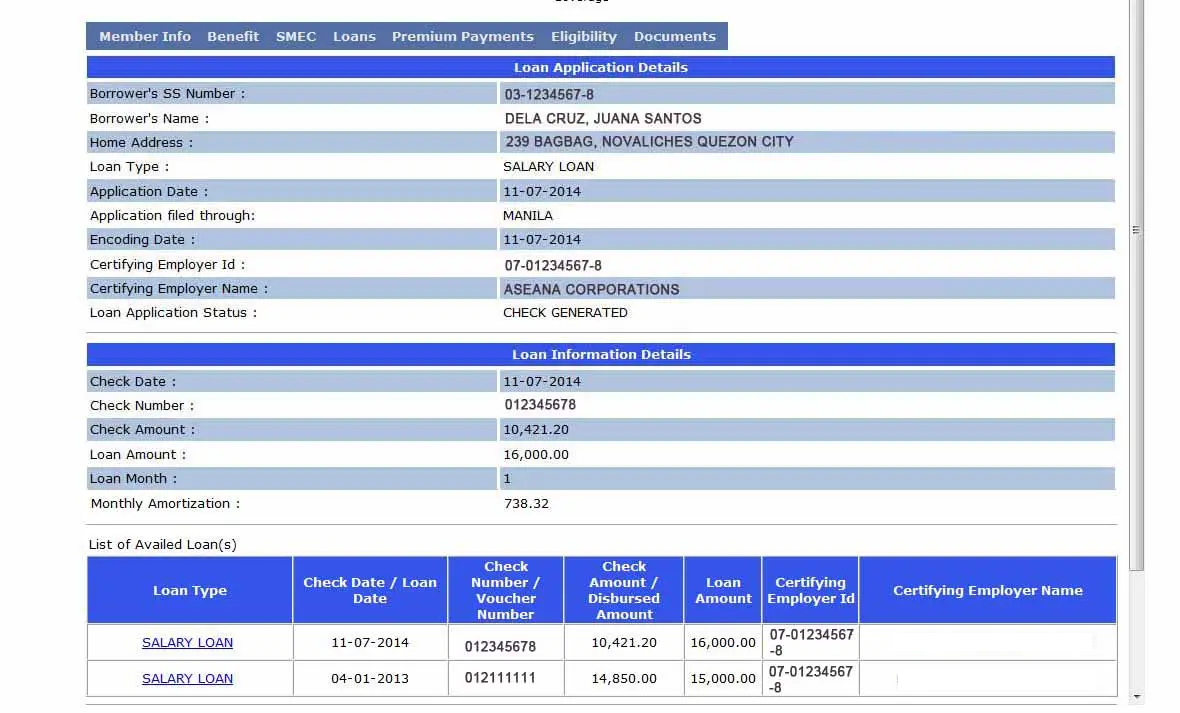Select the home address 239 BAGBAG value
The height and width of the screenshot is (713, 1180).
649,142
